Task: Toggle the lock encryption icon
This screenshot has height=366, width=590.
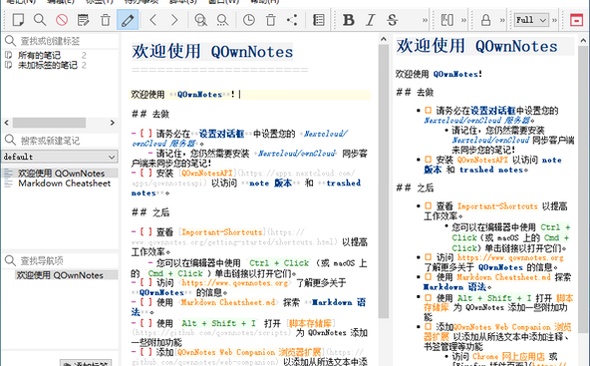Action: tap(486, 20)
